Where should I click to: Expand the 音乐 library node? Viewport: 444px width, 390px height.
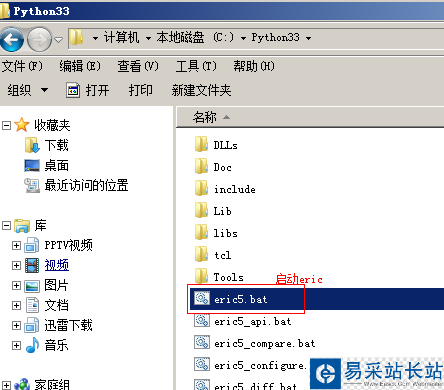[x=16, y=346]
